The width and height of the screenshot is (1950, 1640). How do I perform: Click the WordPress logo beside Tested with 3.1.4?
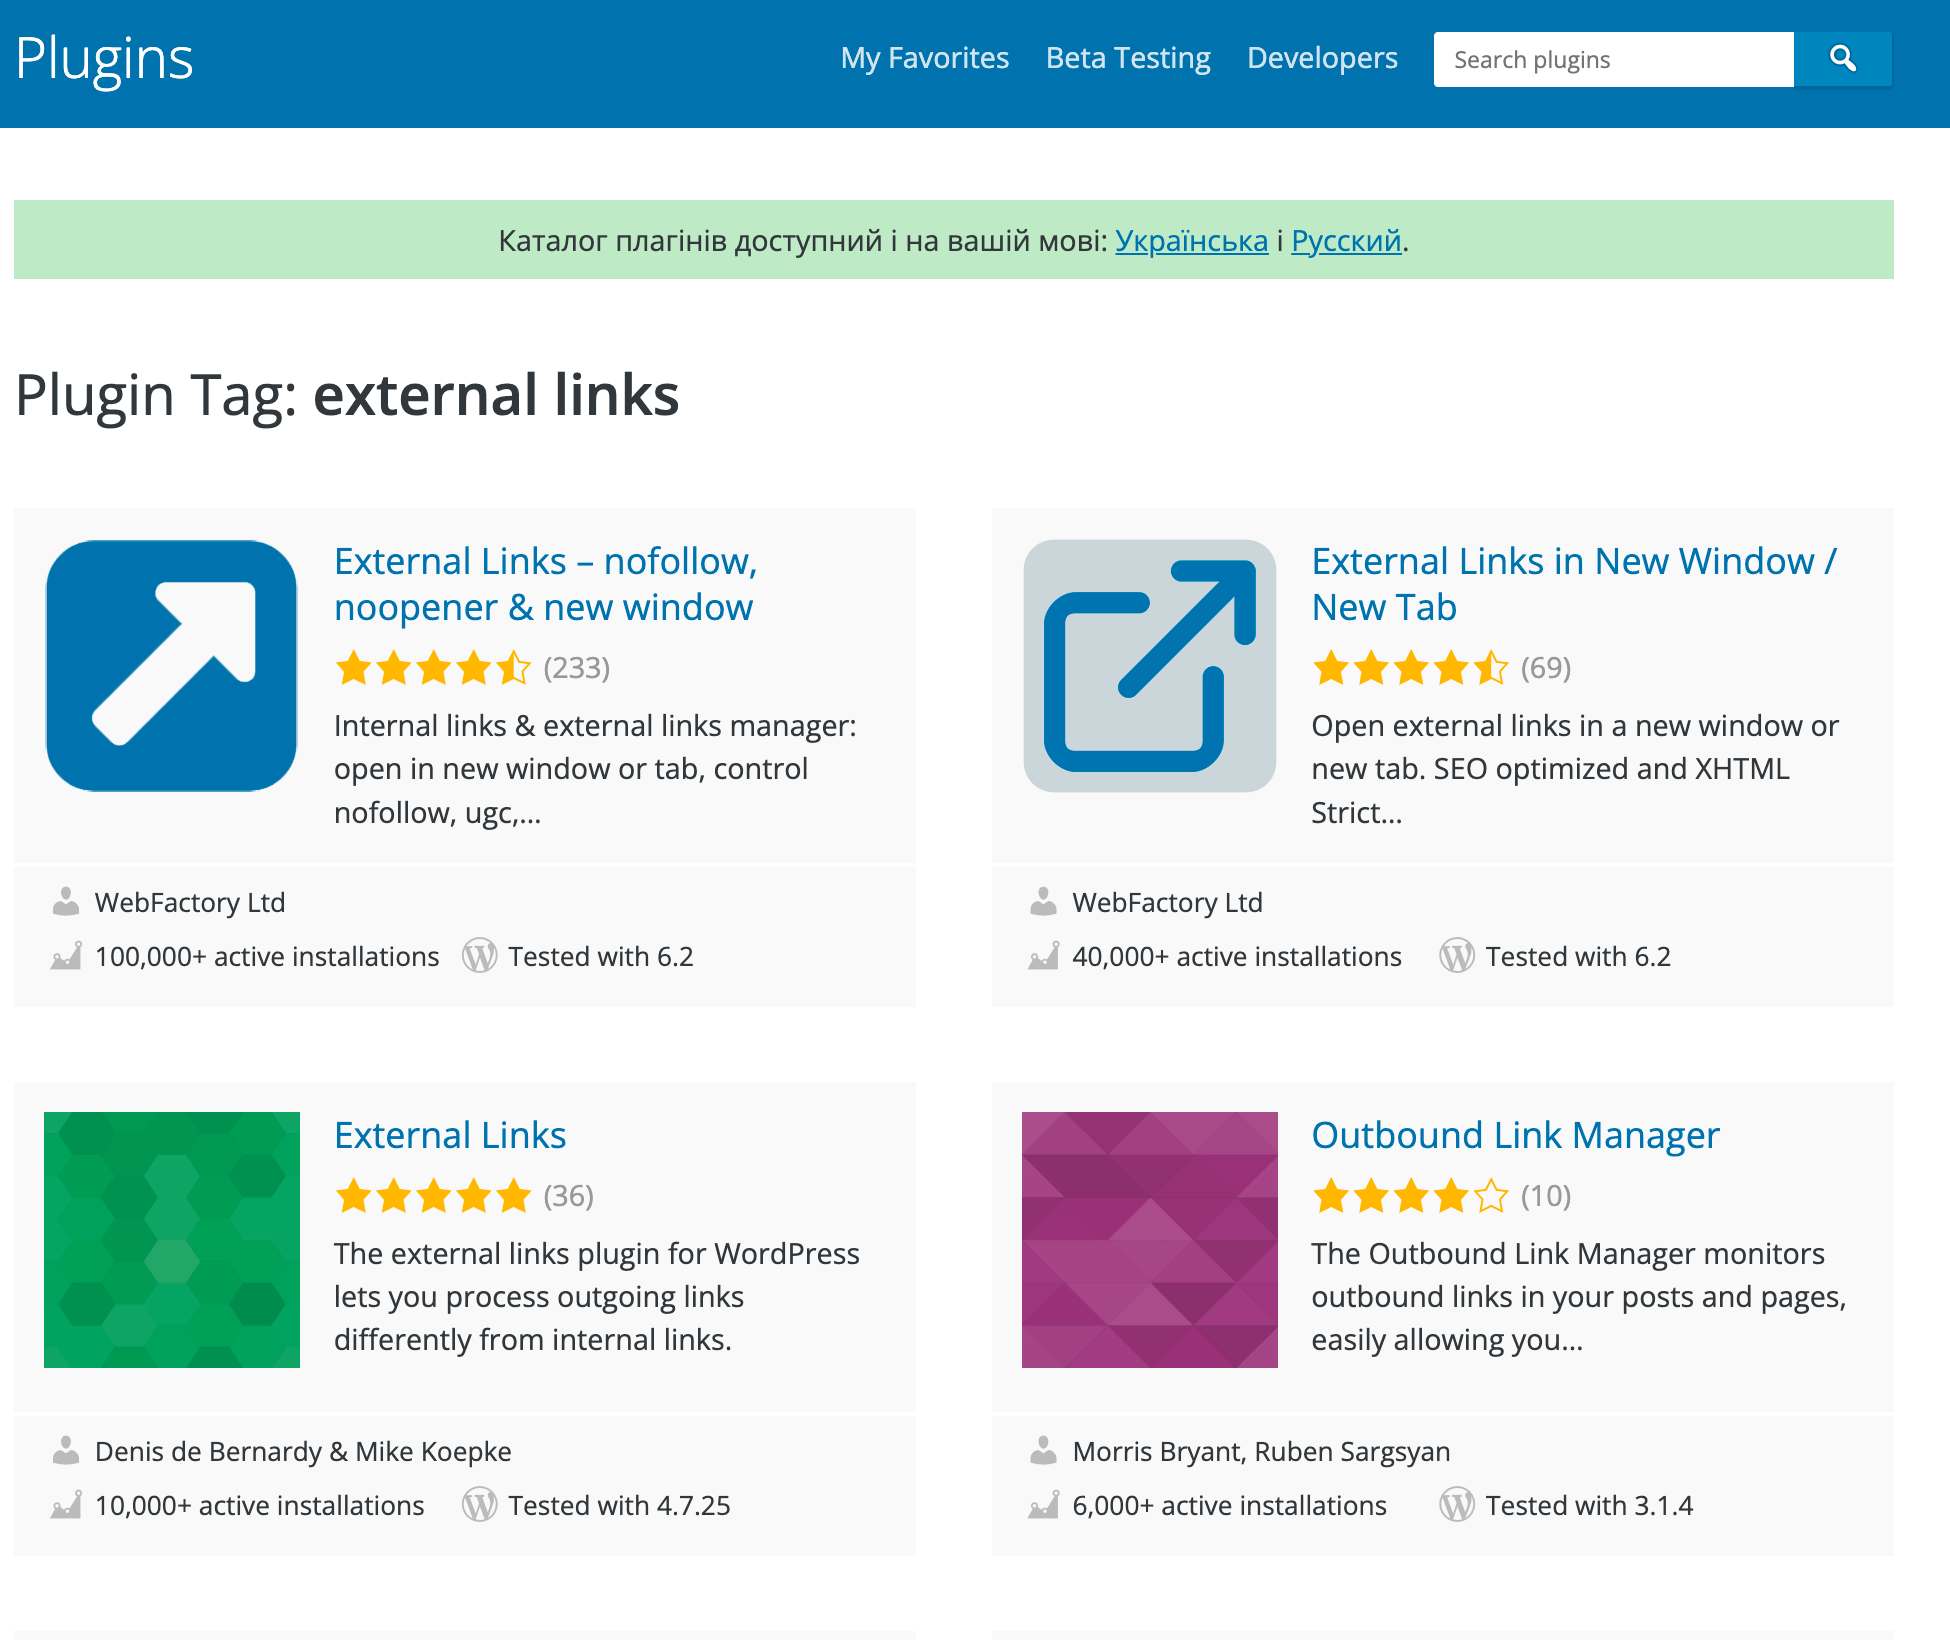point(1457,1505)
